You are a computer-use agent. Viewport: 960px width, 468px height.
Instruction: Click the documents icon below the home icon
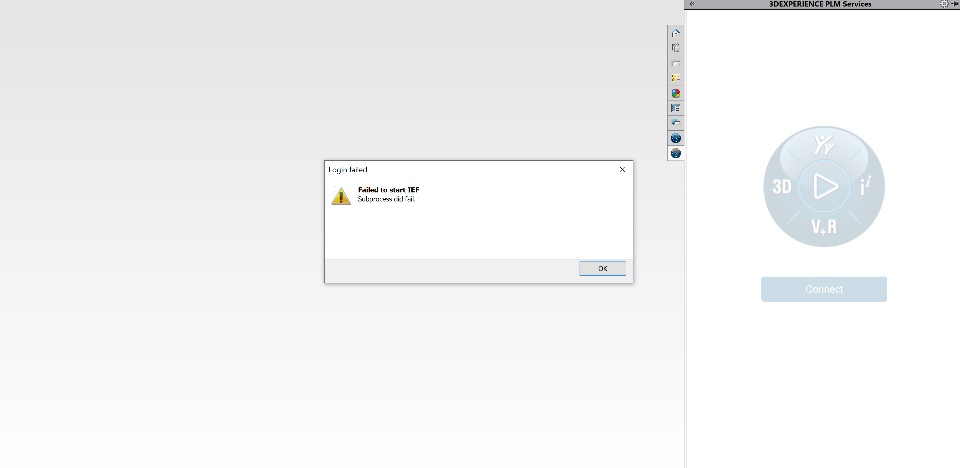[675, 48]
